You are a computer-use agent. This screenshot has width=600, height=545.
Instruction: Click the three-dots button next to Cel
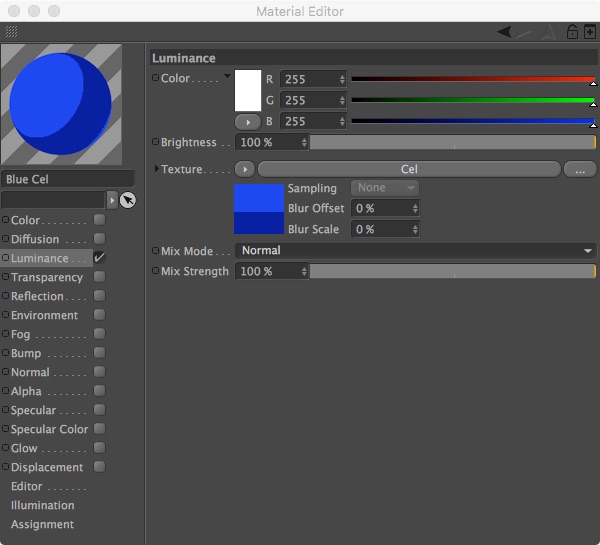point(580,170)
